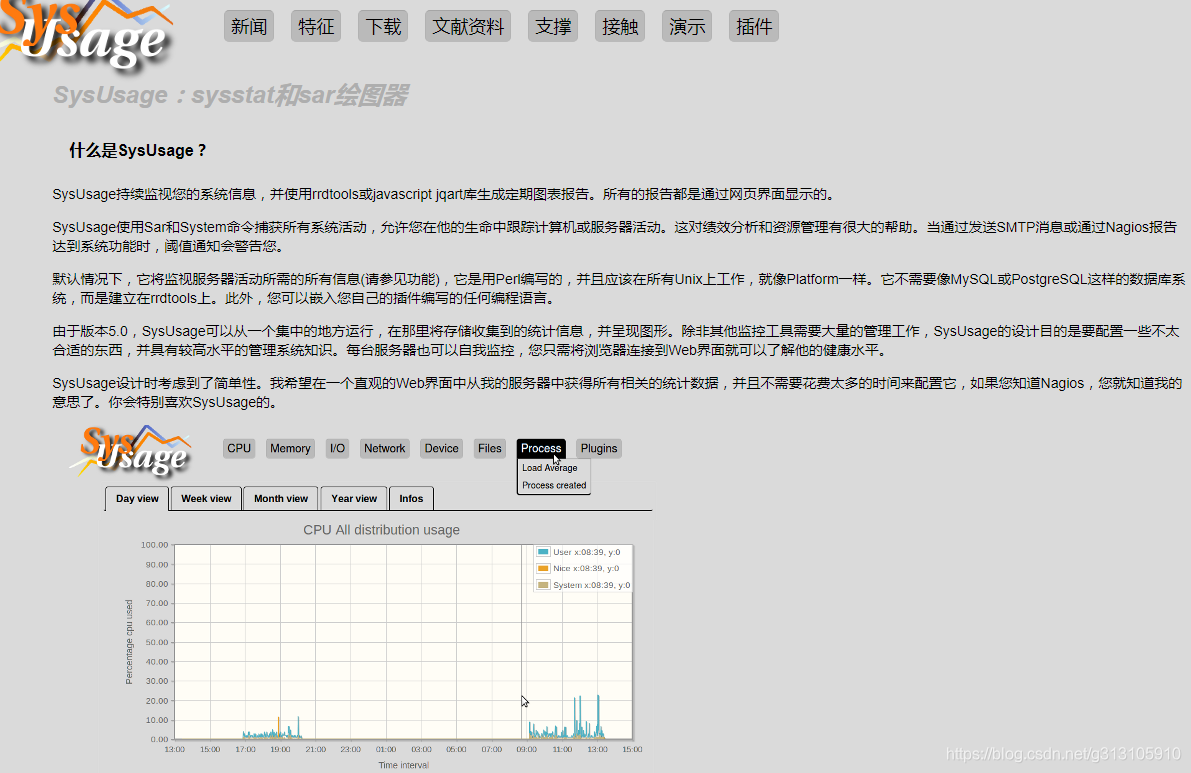Click the 'Nice x:08:39, y:0' legend label
Screen dimensions: 1191x773
point(586,568)
